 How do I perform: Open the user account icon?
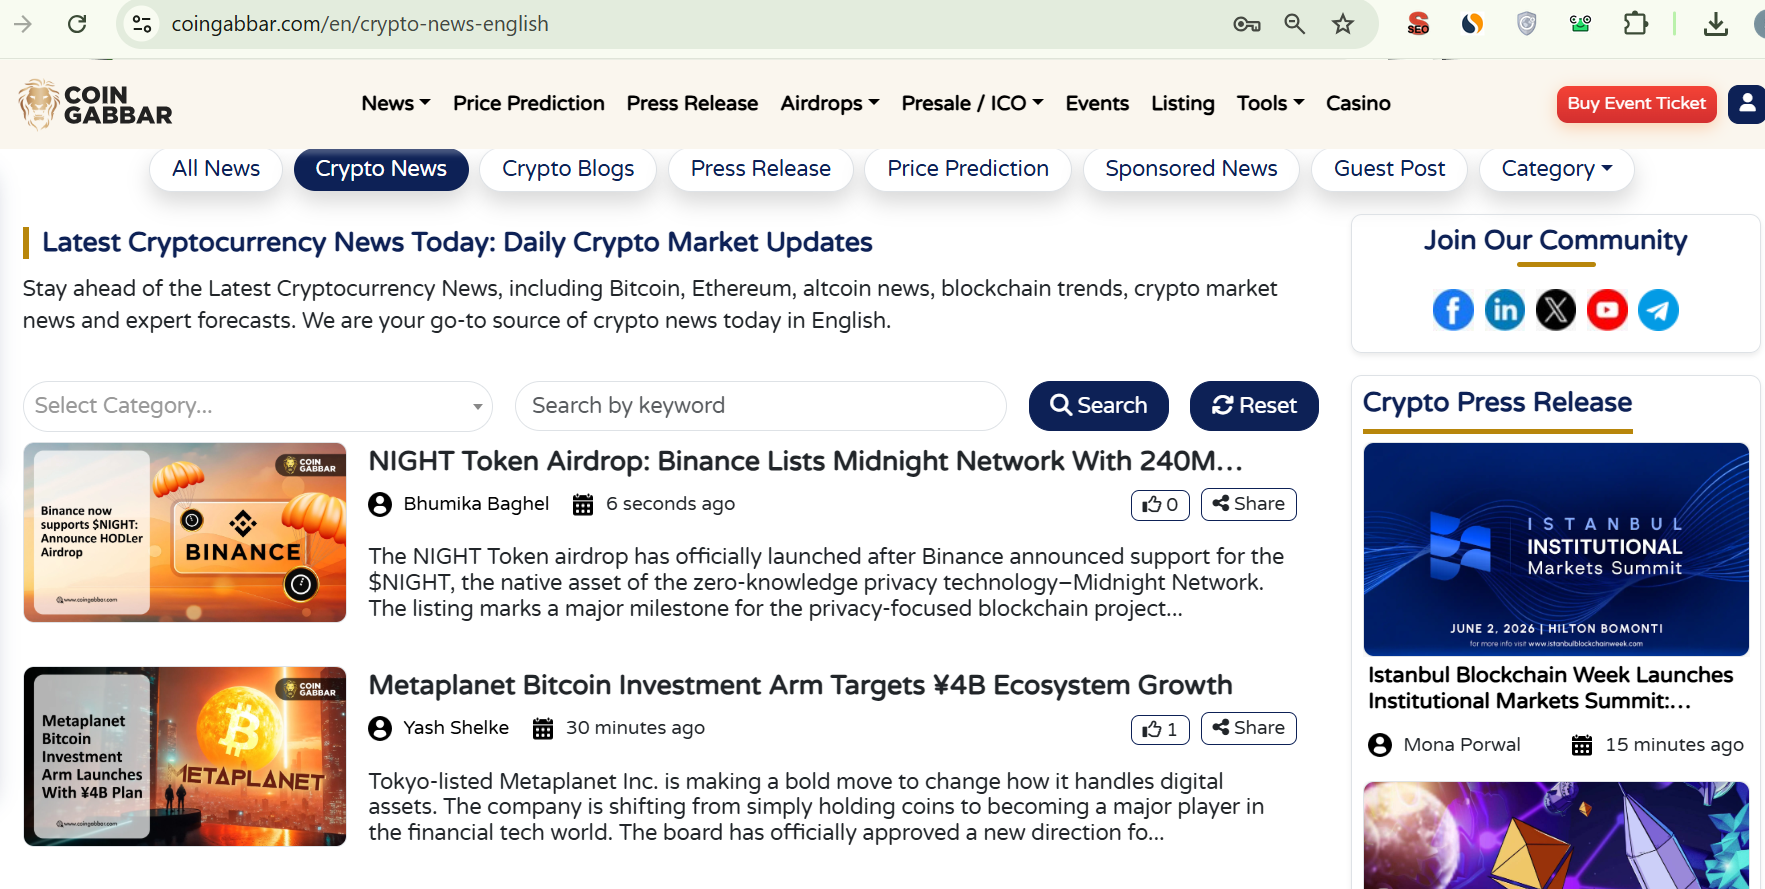pyautogui.click(x=1746, y=103)
